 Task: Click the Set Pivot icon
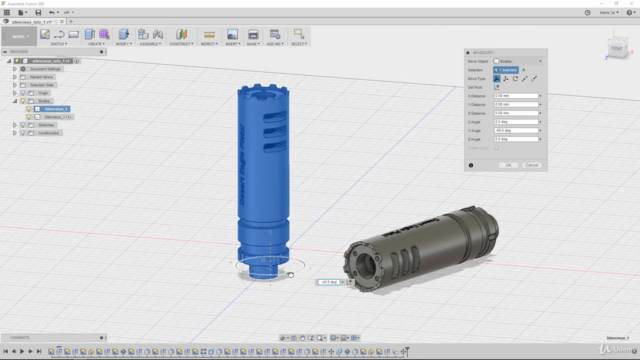497,87
